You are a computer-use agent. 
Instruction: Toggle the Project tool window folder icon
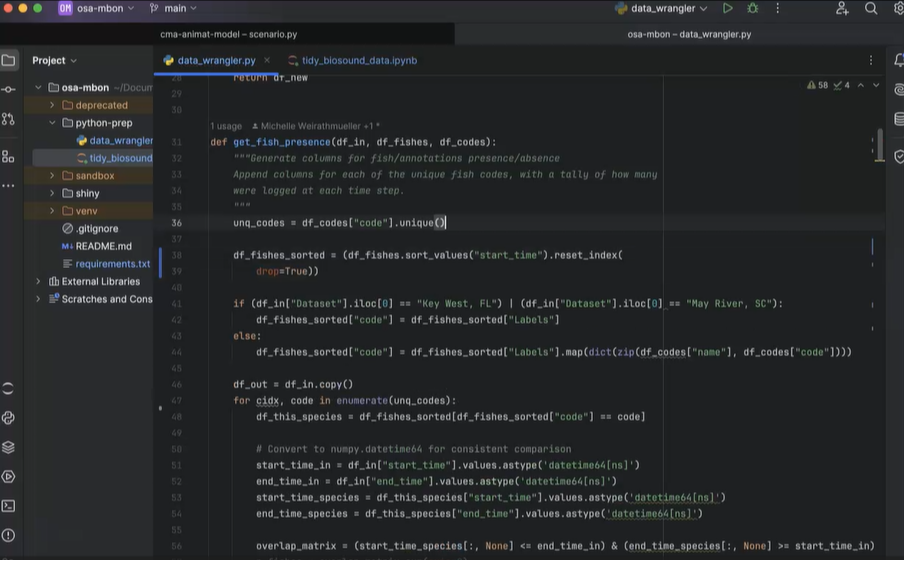coord(9,60)
